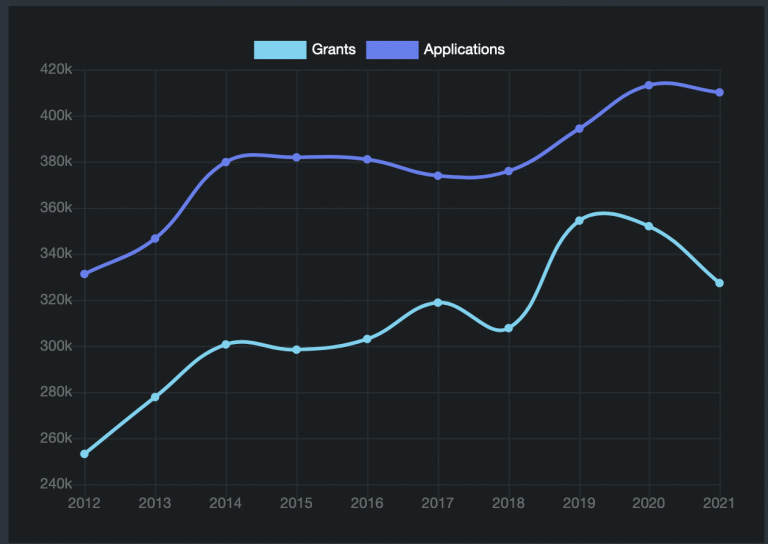
Task: Pick the Grants point at 2016
Action: click(367, 339)
